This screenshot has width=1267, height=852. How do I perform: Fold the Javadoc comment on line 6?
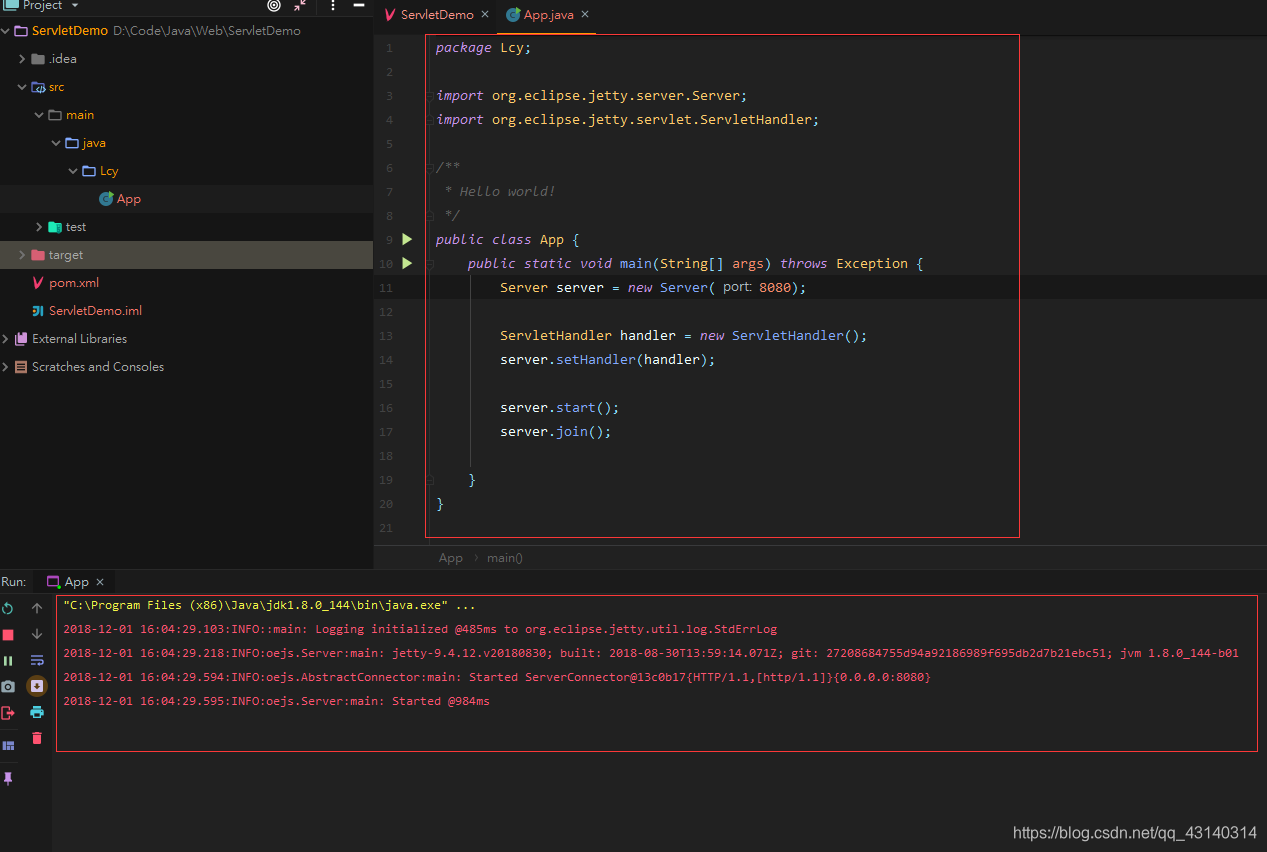(x=430, y=167)
